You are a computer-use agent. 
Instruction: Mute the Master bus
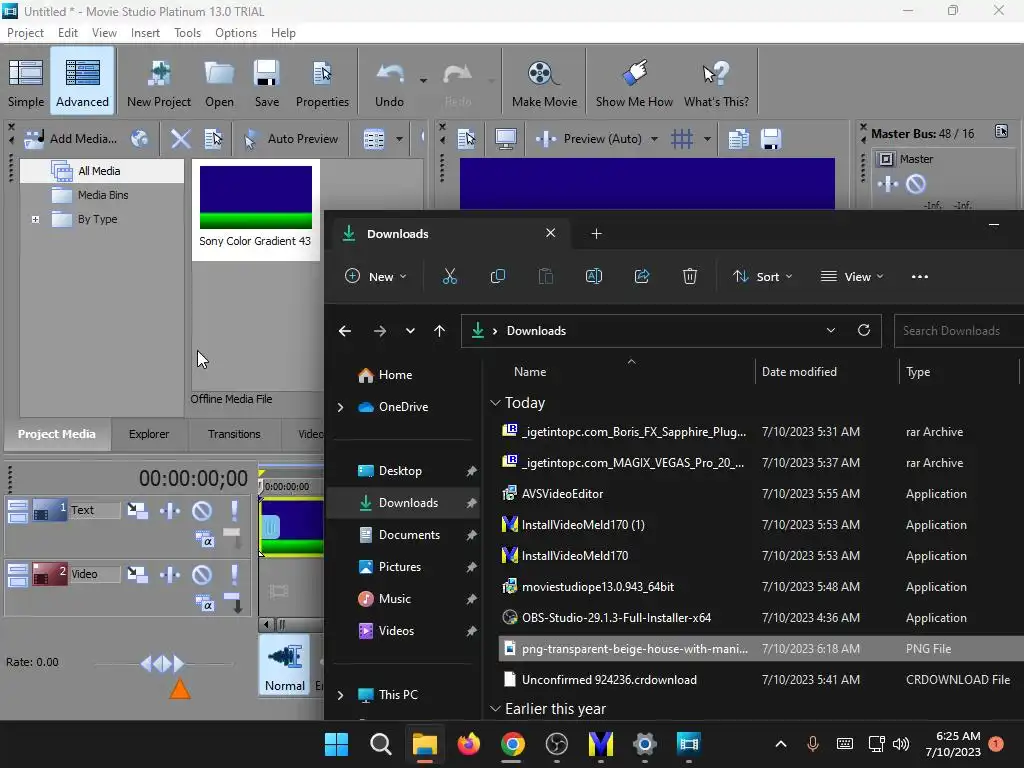(x=916, y=184)
